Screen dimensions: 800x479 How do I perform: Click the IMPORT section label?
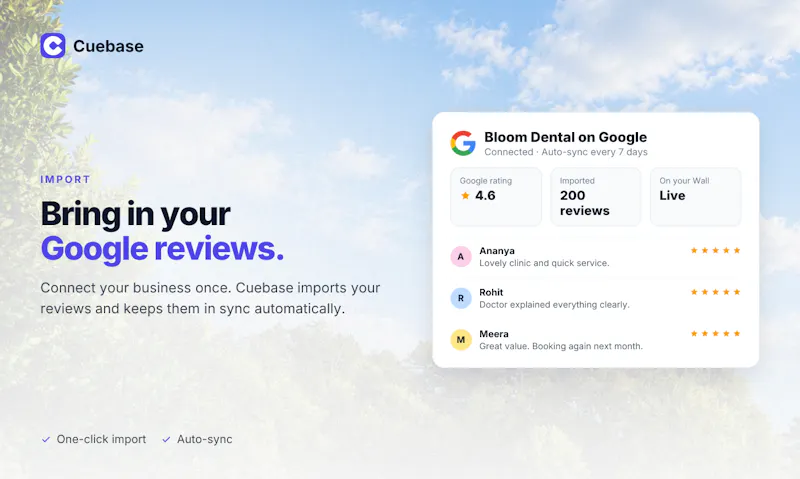[x=65, y=180]
